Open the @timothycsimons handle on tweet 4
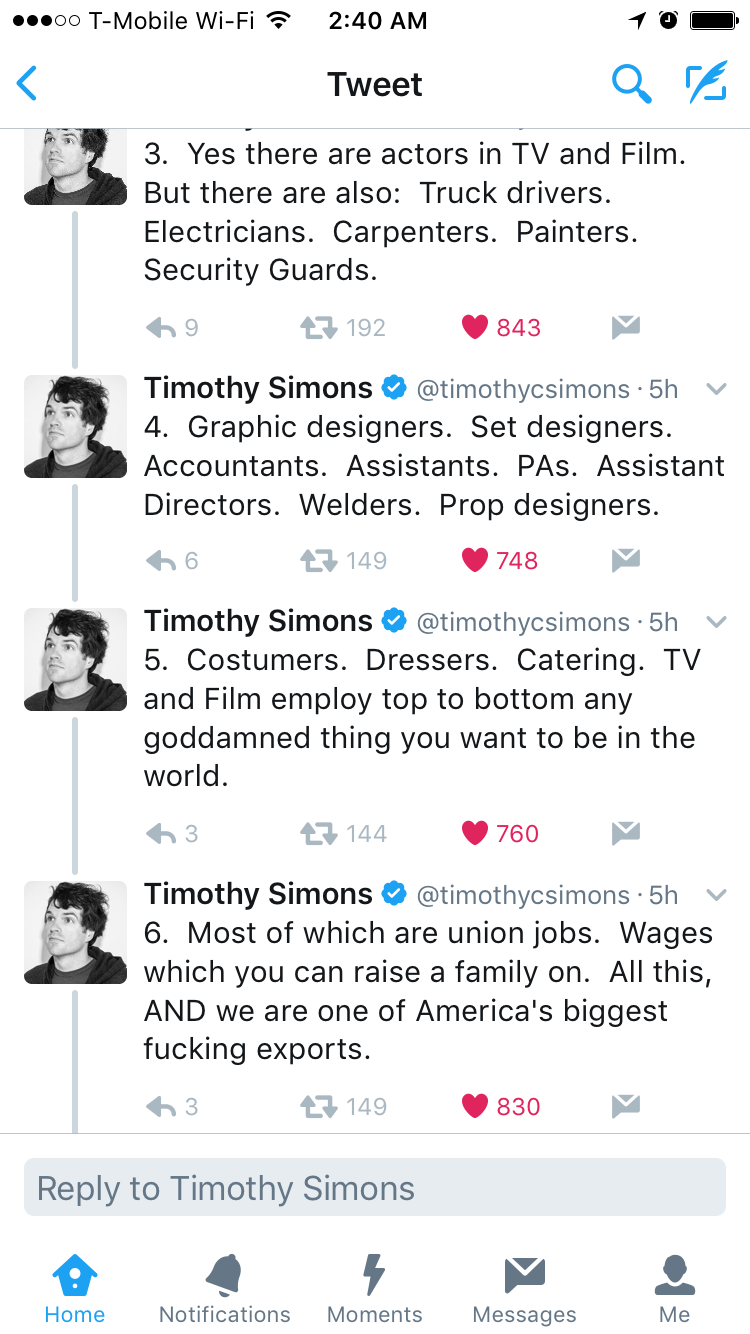 [522, 389]
